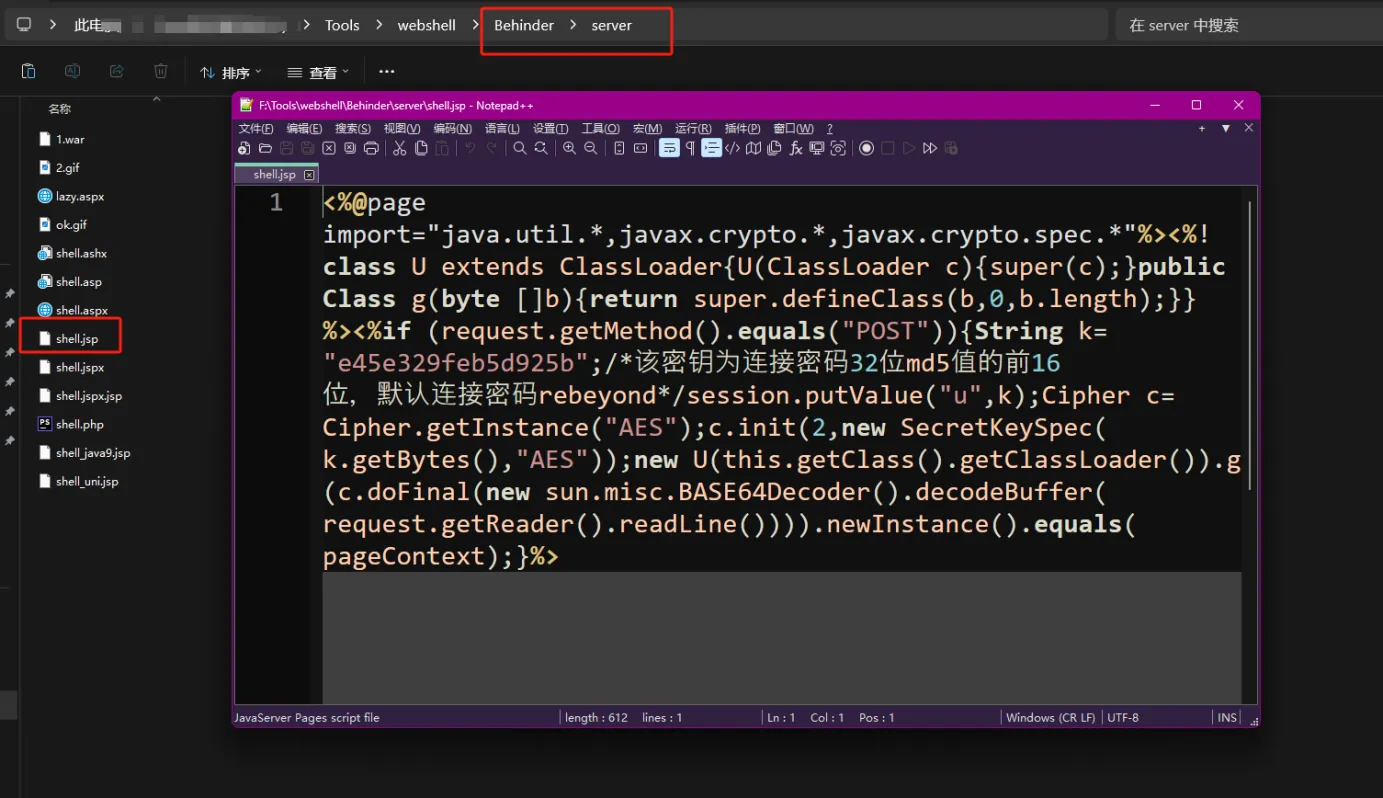Open the 排序 sort dropdown in Explorer
This screenshot has height=798, width=1383.
(x=231, y=72)
